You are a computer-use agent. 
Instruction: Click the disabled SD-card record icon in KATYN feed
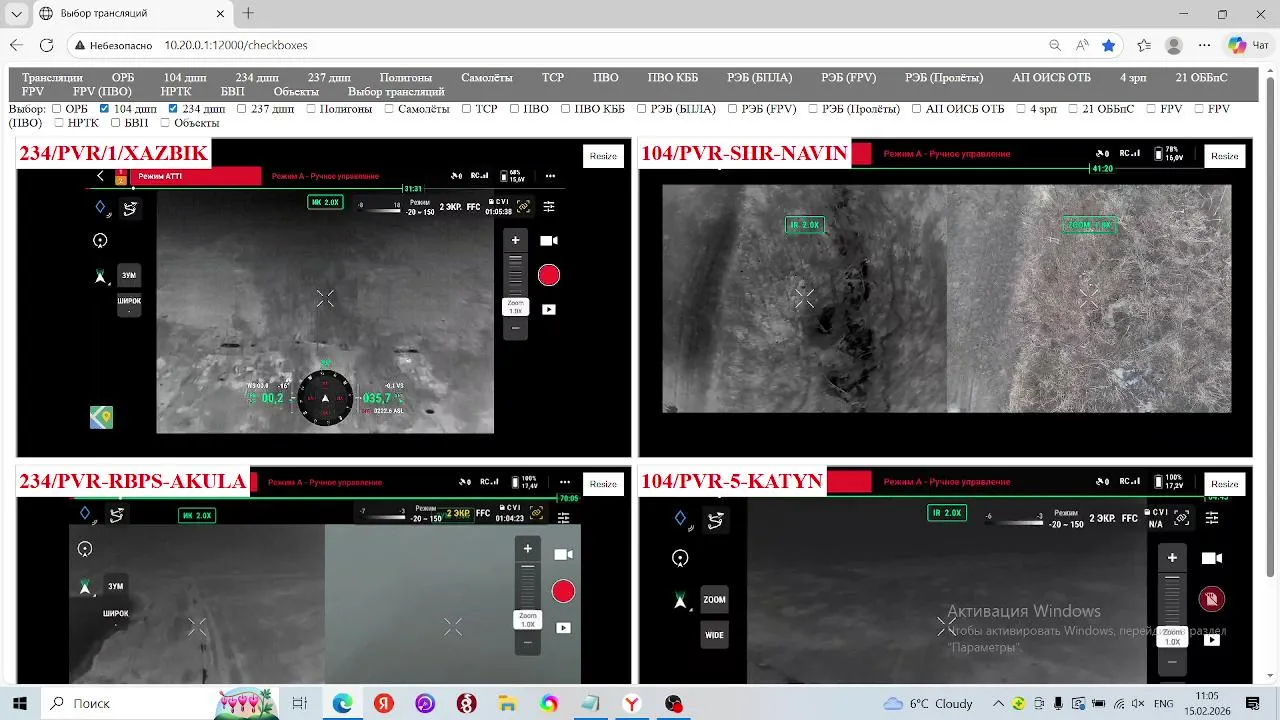click(1211, 599)
